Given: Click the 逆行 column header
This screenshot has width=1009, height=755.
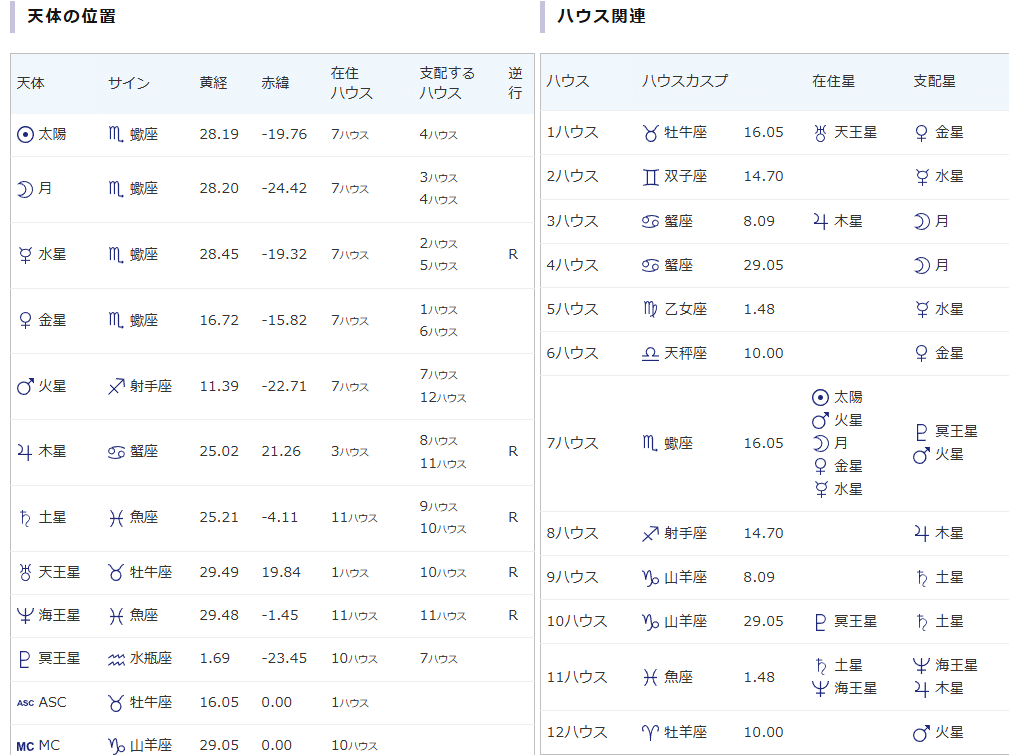Looking at the screenshot, I should [515, 83].
